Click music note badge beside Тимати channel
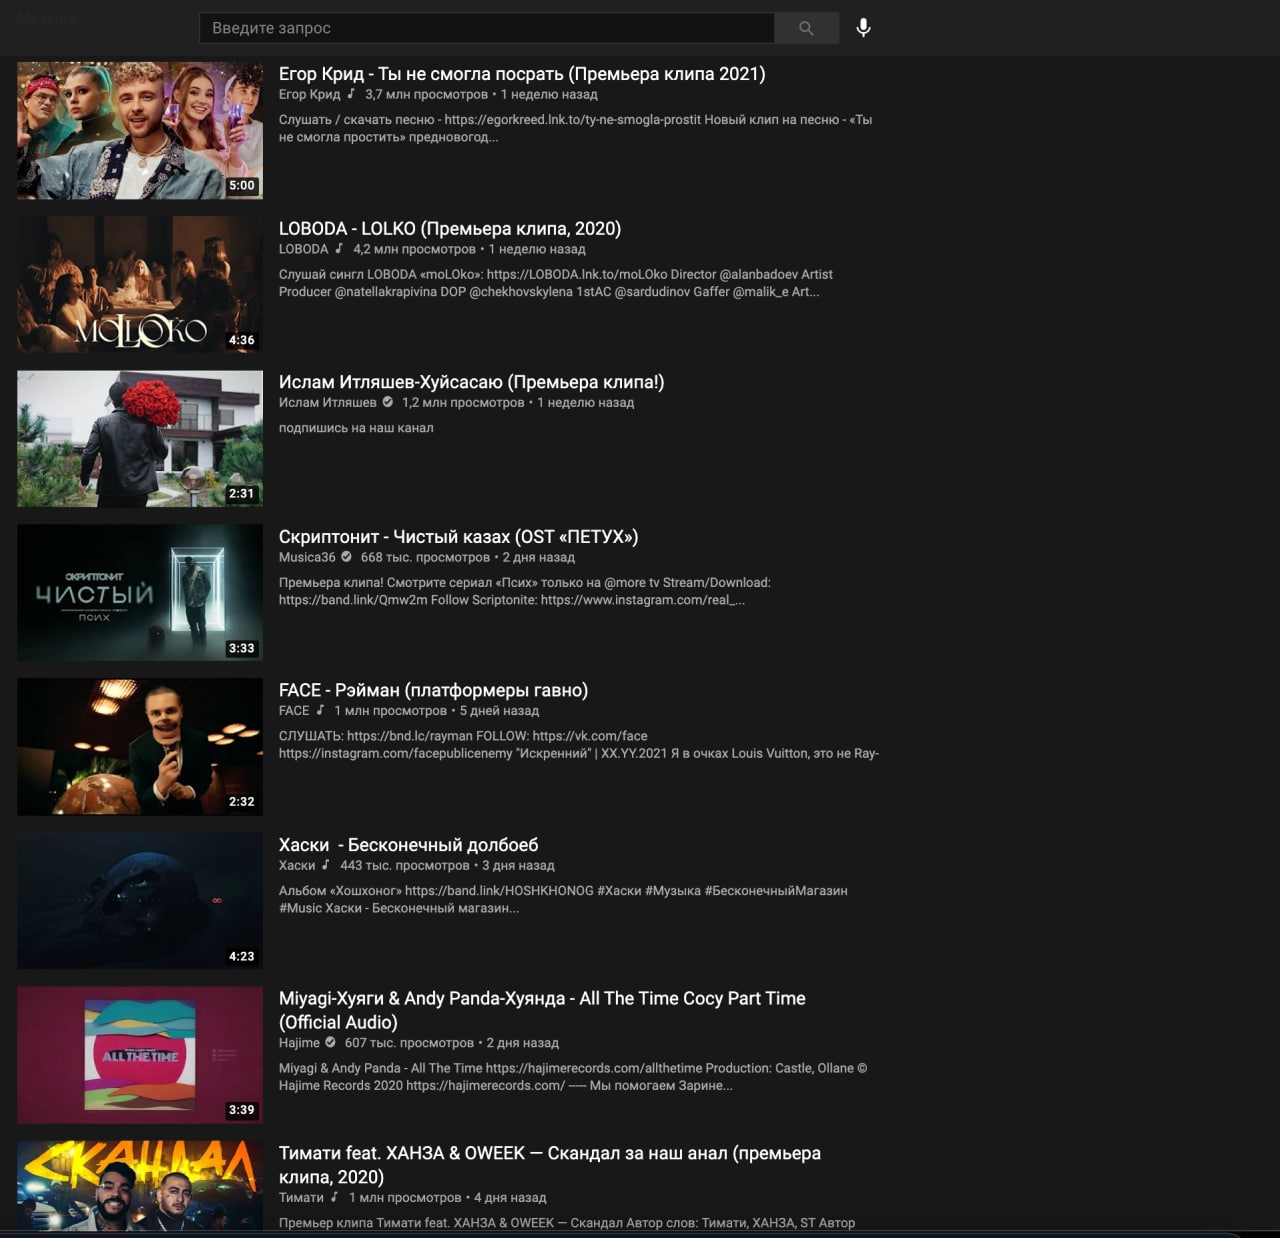Image resolution: width=1280 pixels, height=1238 pixels. pos(335,1196)
